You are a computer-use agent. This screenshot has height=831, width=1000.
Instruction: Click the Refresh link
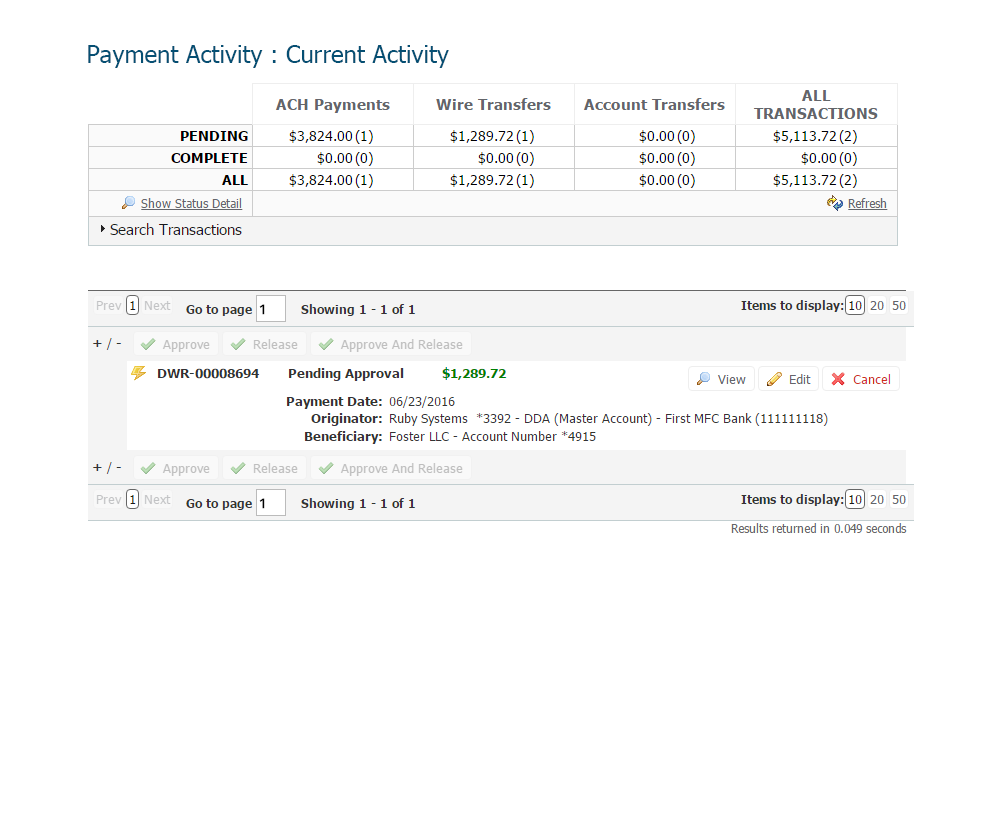[867, 203]
